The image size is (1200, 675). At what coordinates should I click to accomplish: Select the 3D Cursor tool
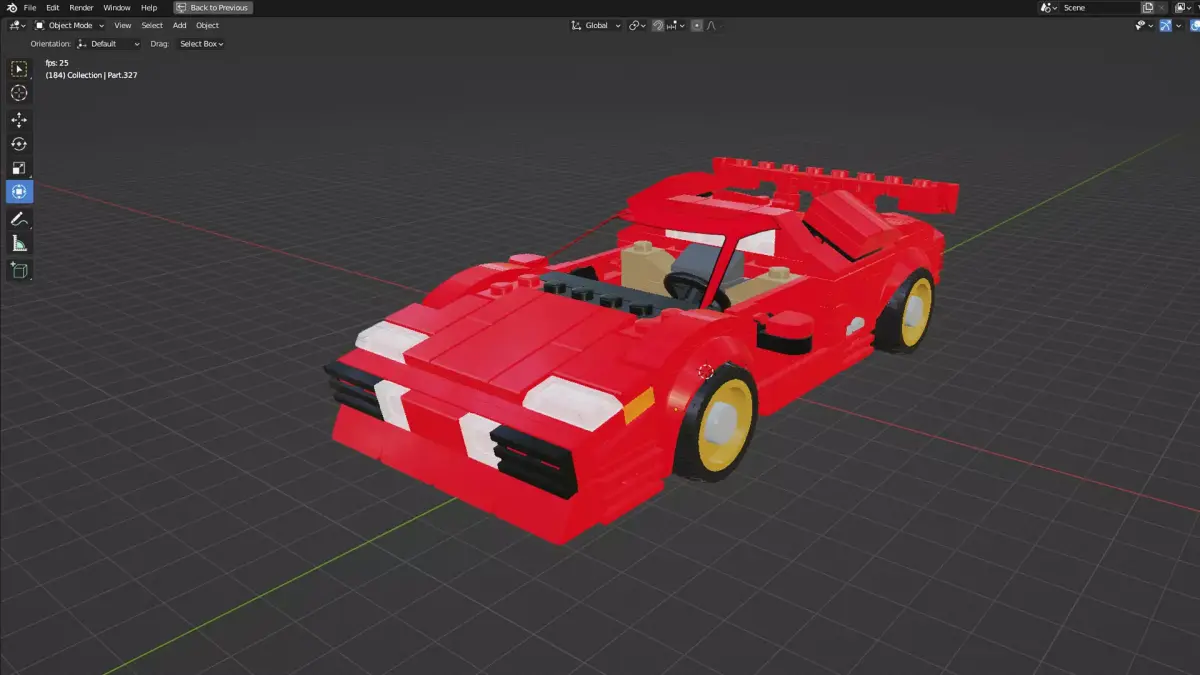pos(19,93)
